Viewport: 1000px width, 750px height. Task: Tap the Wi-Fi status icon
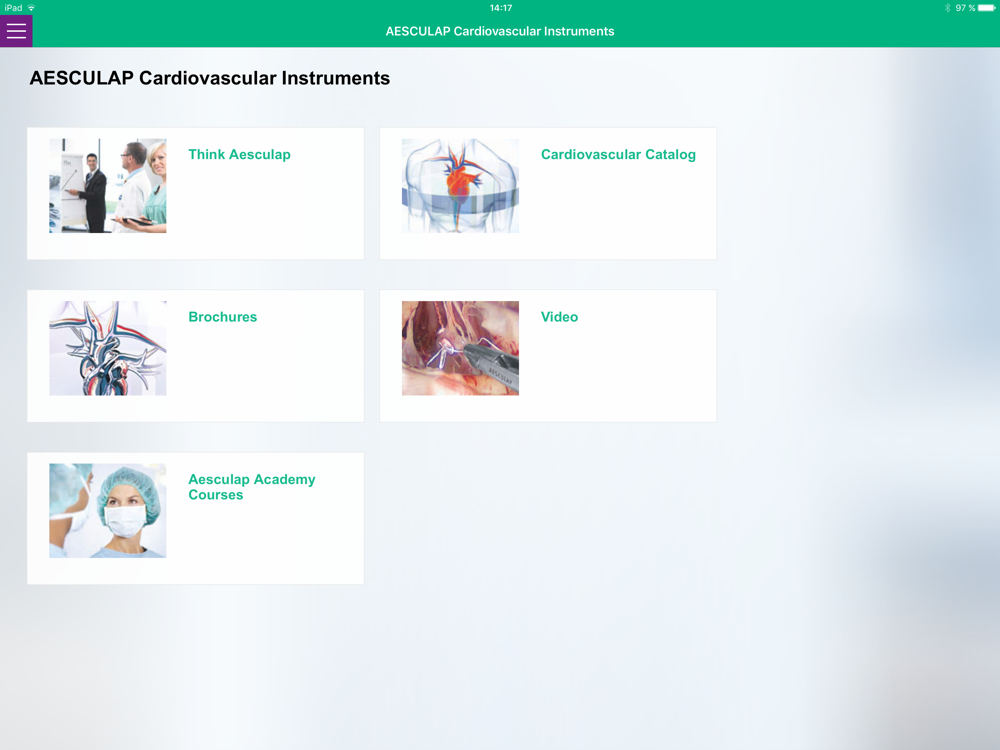click(x=31, y=8)
